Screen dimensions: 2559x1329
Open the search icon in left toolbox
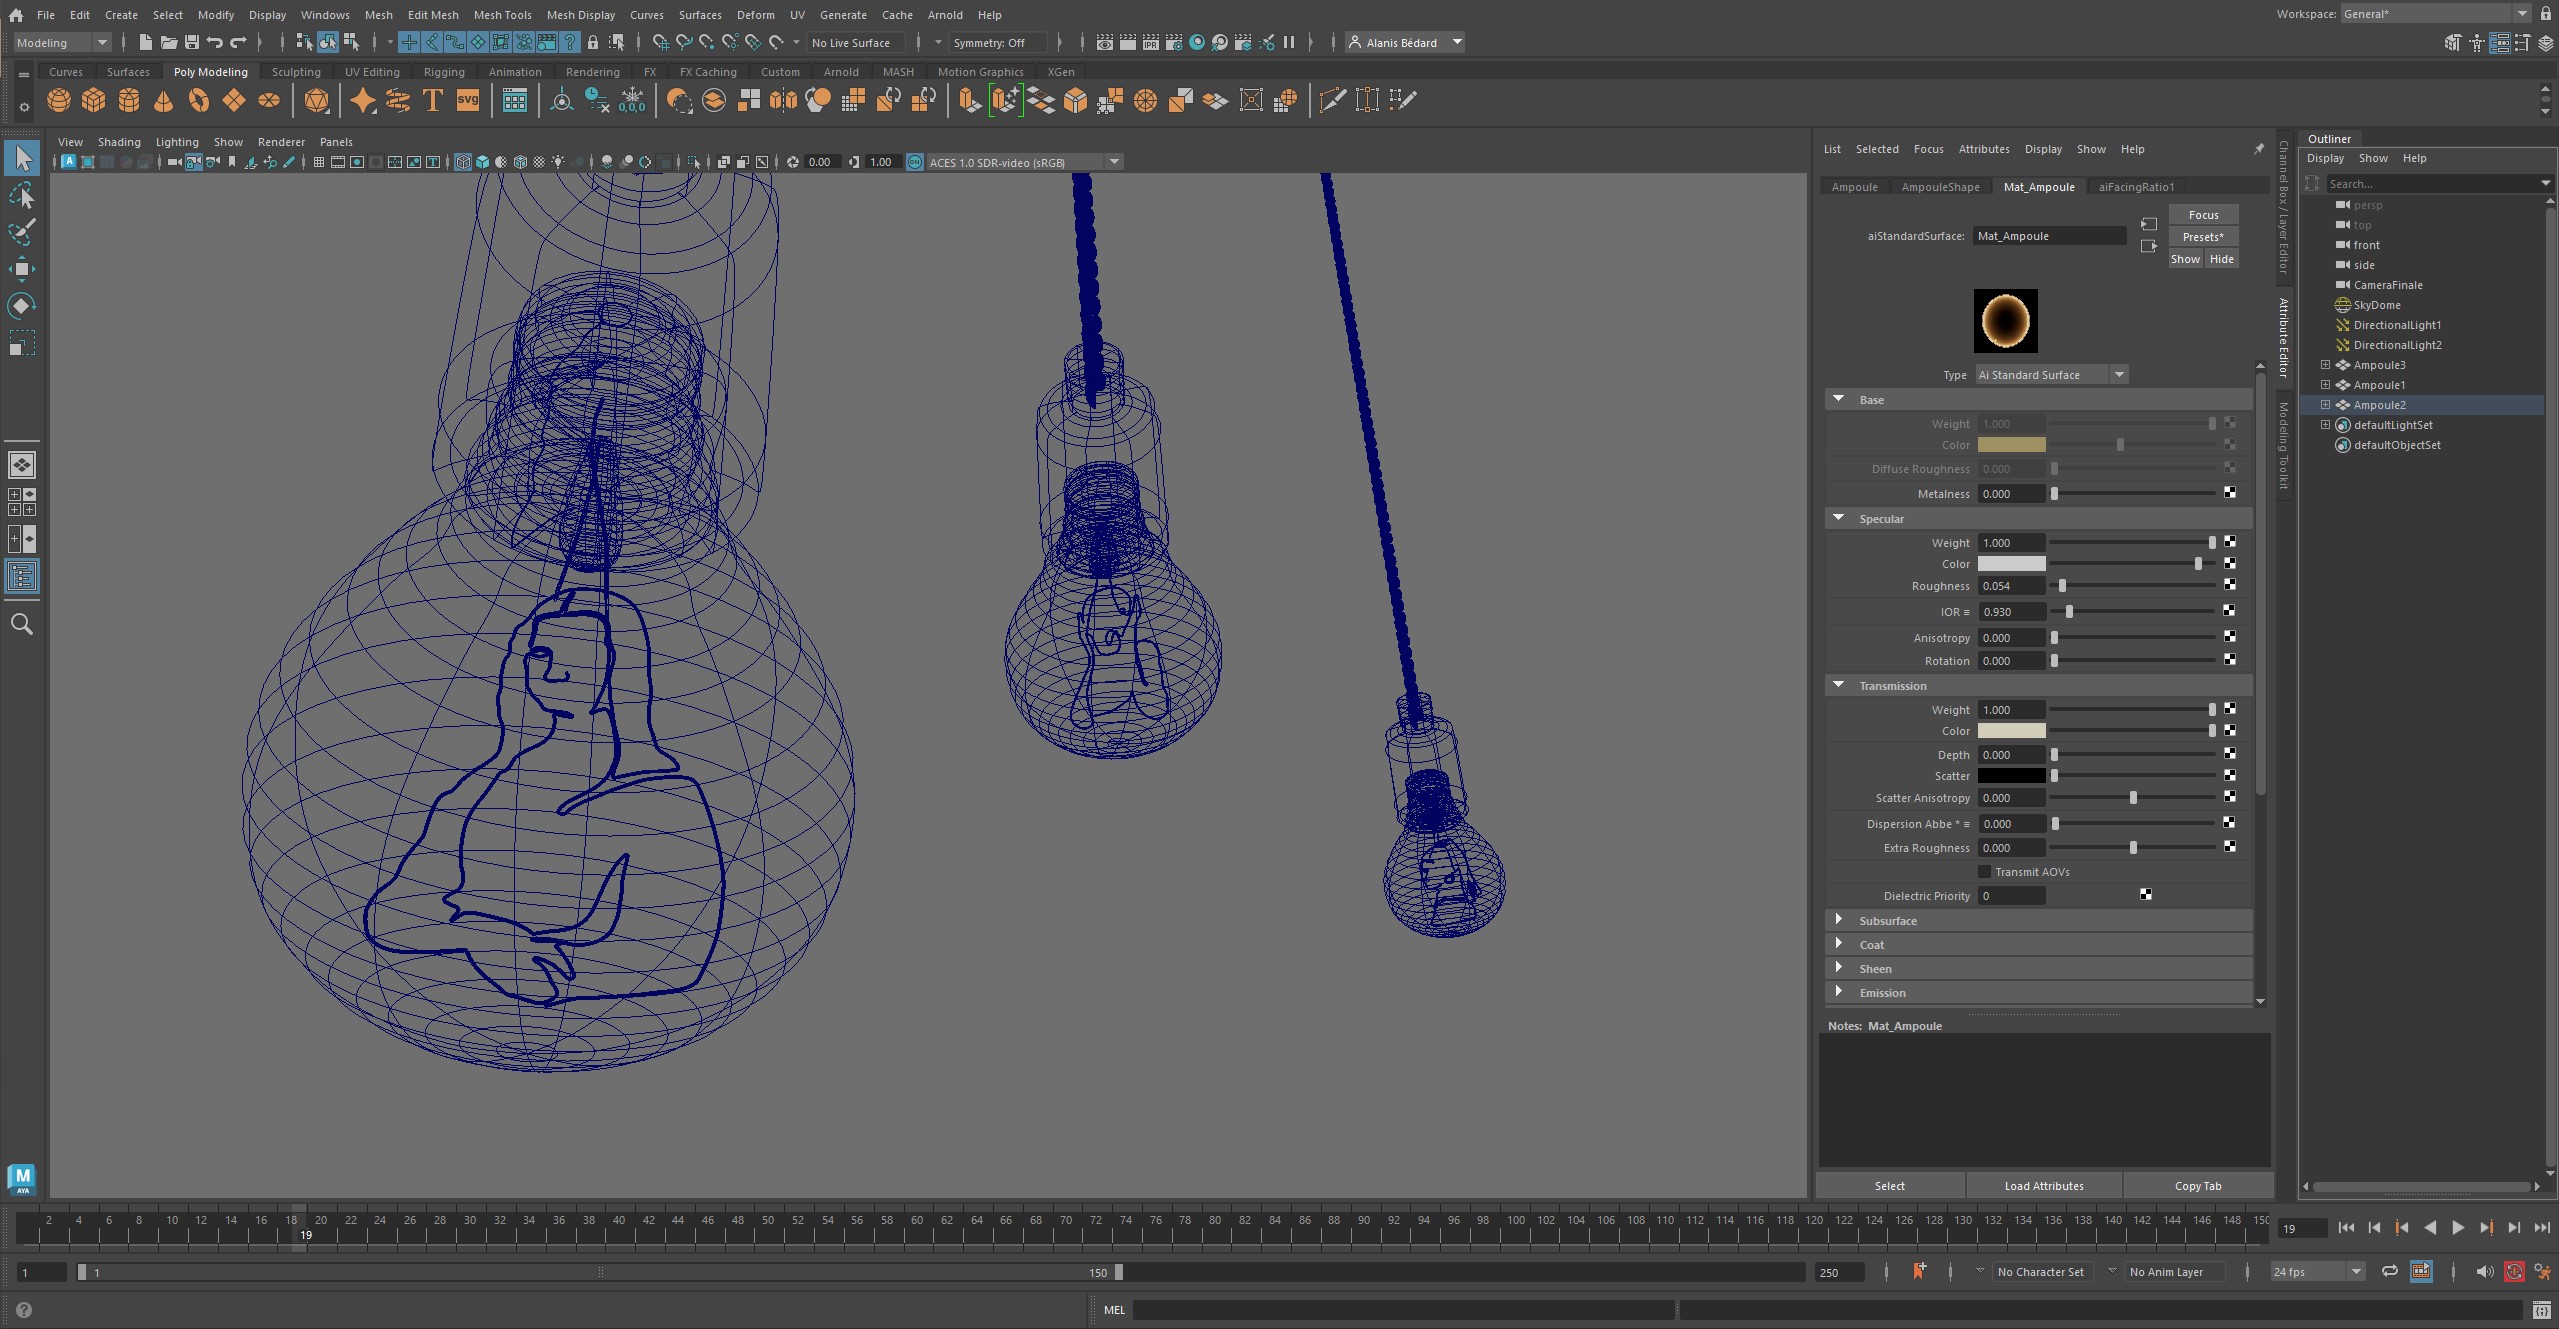22,624
